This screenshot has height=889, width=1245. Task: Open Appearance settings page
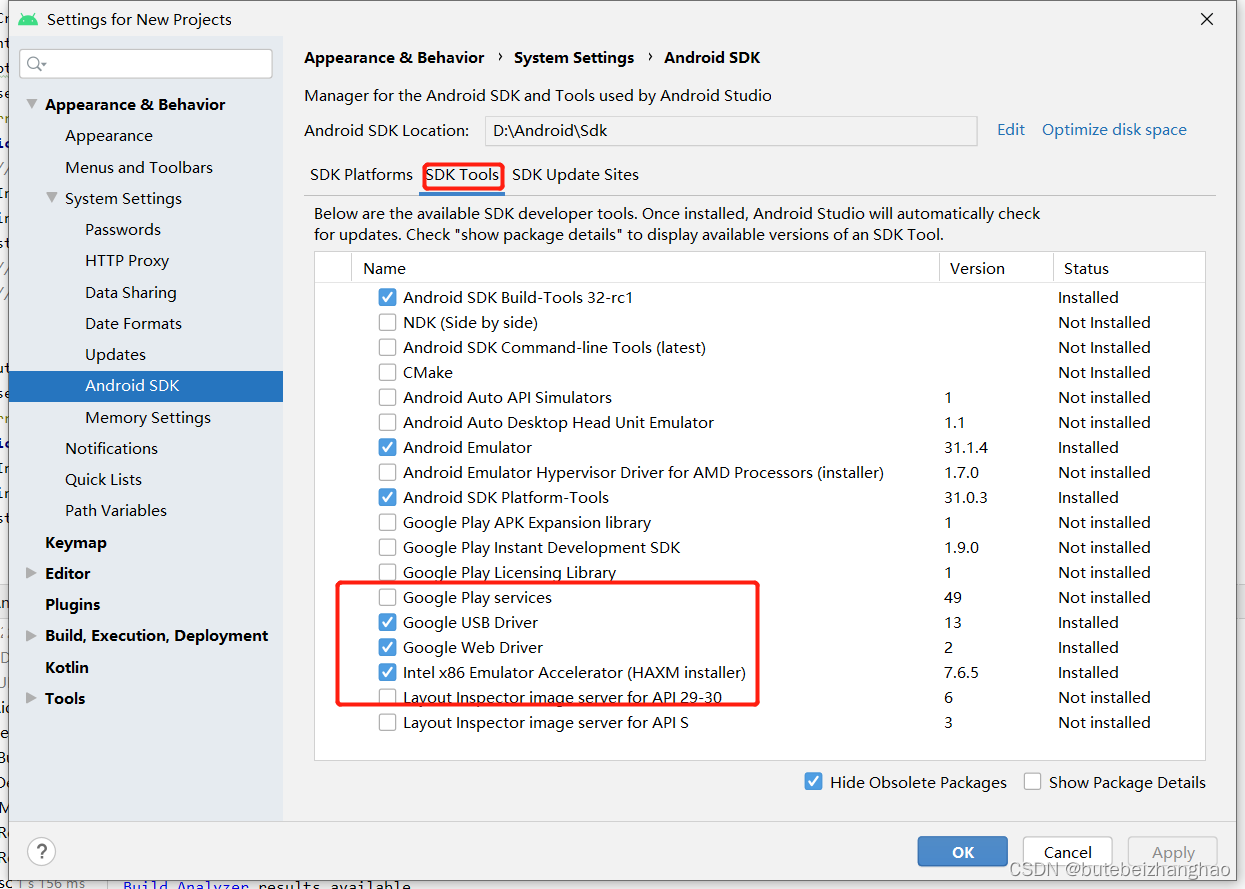click(109, 136)
